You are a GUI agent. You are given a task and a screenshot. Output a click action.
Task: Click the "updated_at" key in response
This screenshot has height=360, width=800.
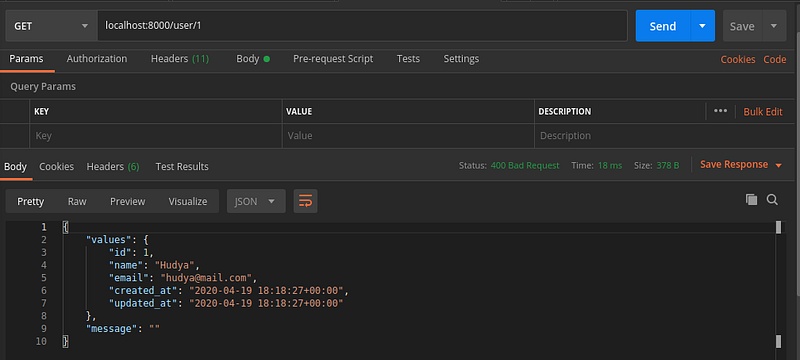pos(143,303)
